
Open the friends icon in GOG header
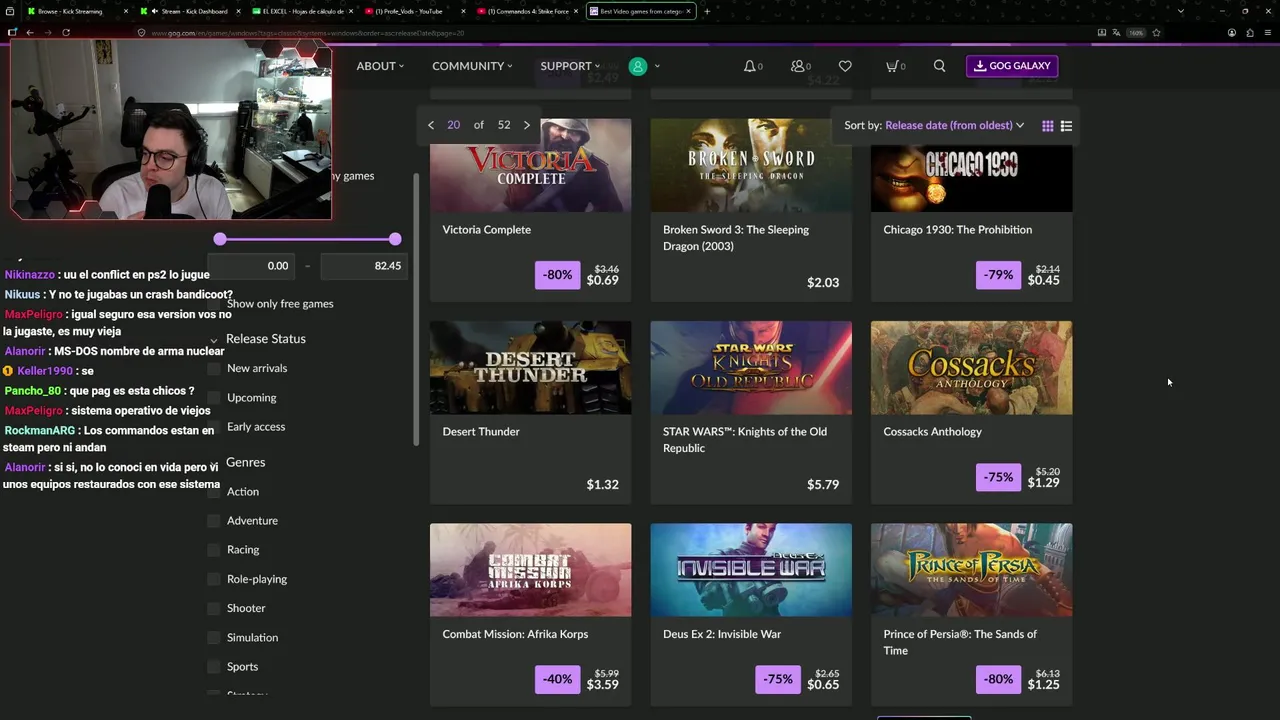(800, 66)
